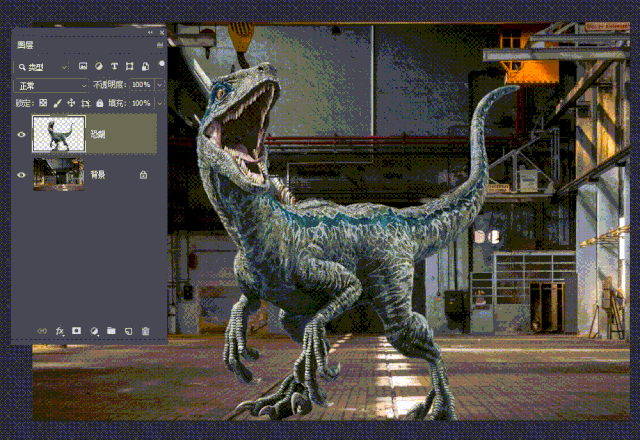This screenshot has width=640, height=440.
Task: Lock layer position
Action: coord(71,103)
